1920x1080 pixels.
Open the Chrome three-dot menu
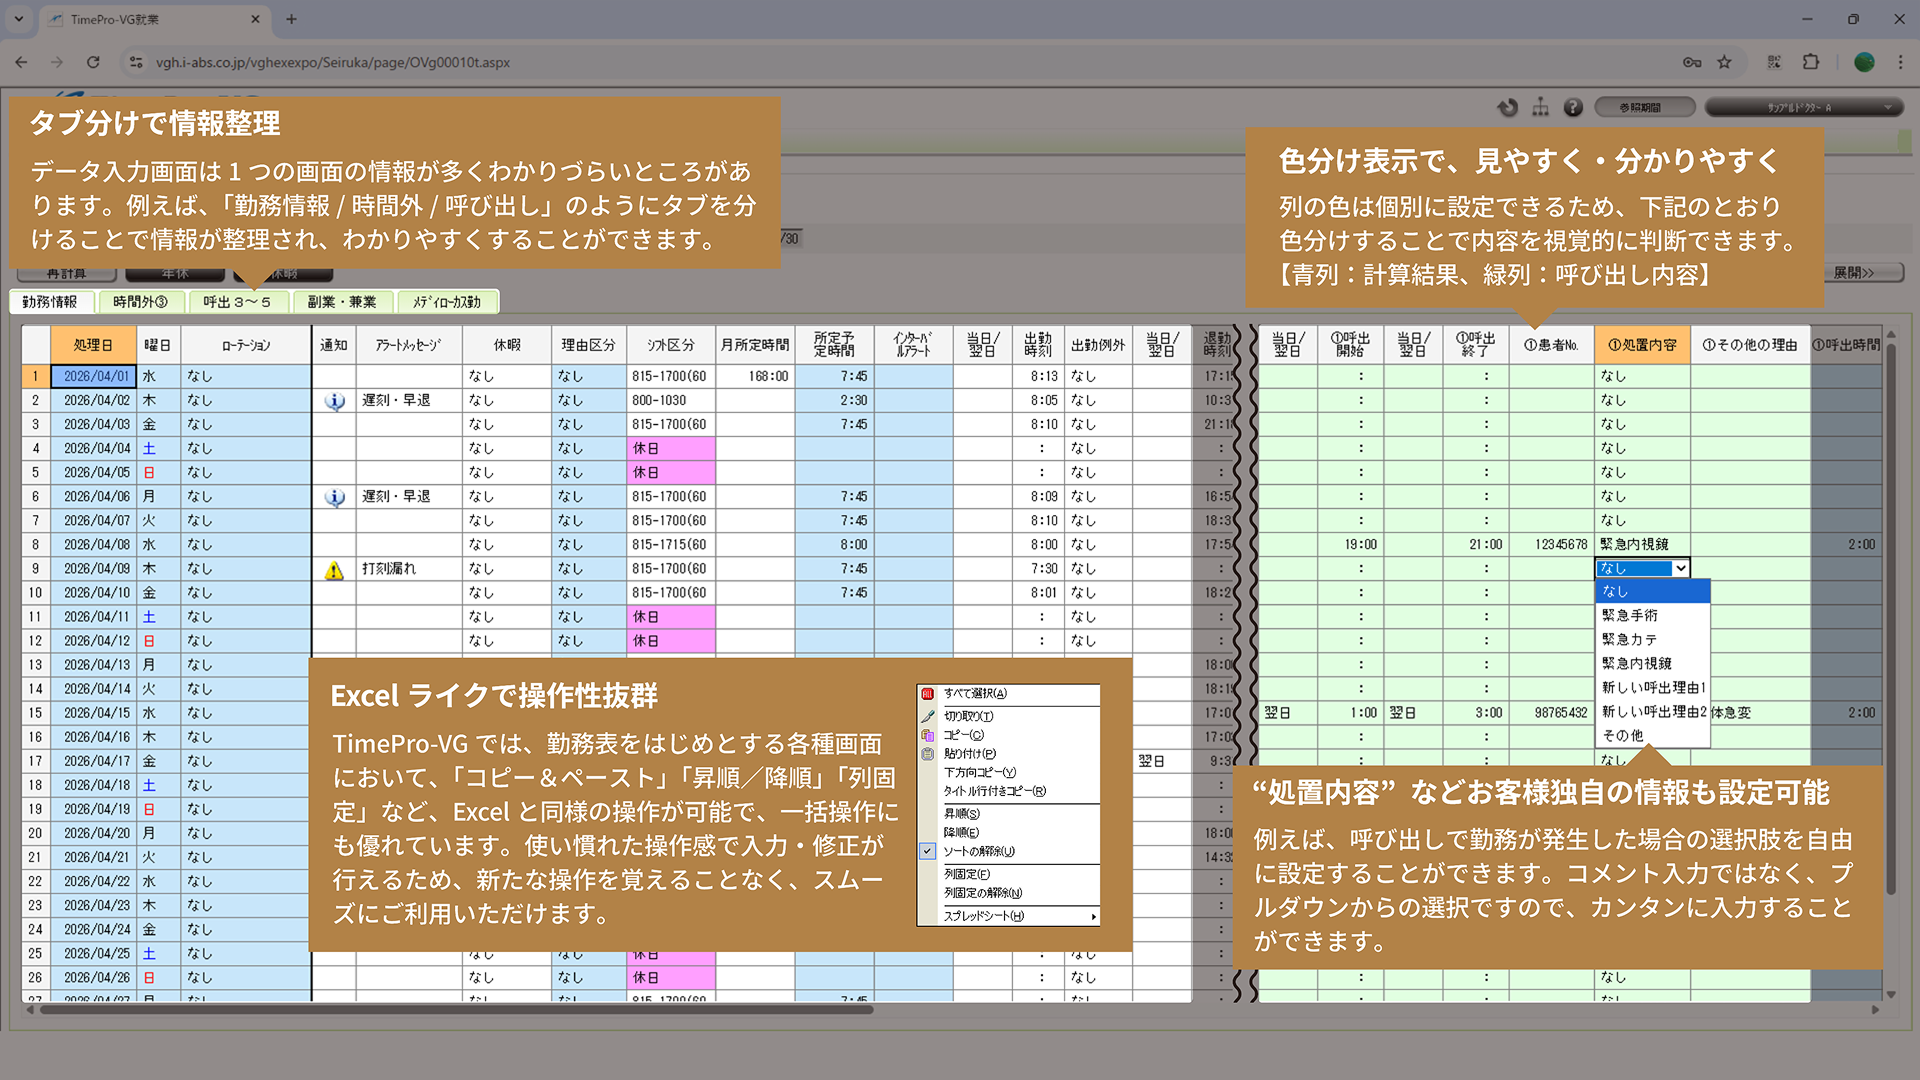click(x=1901, y=62)
